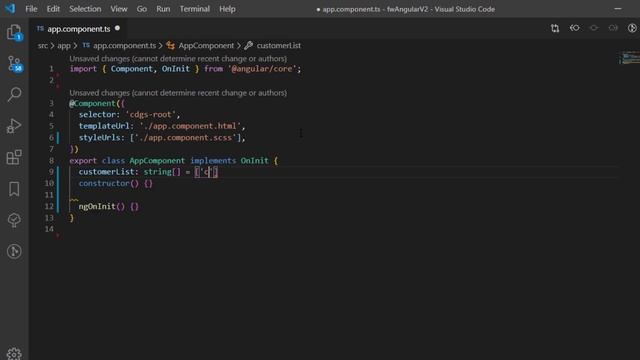Click the toggle file blame icon
Viewport: 640px width, 360px height.
pyautogui.click(x=574, y=28)
